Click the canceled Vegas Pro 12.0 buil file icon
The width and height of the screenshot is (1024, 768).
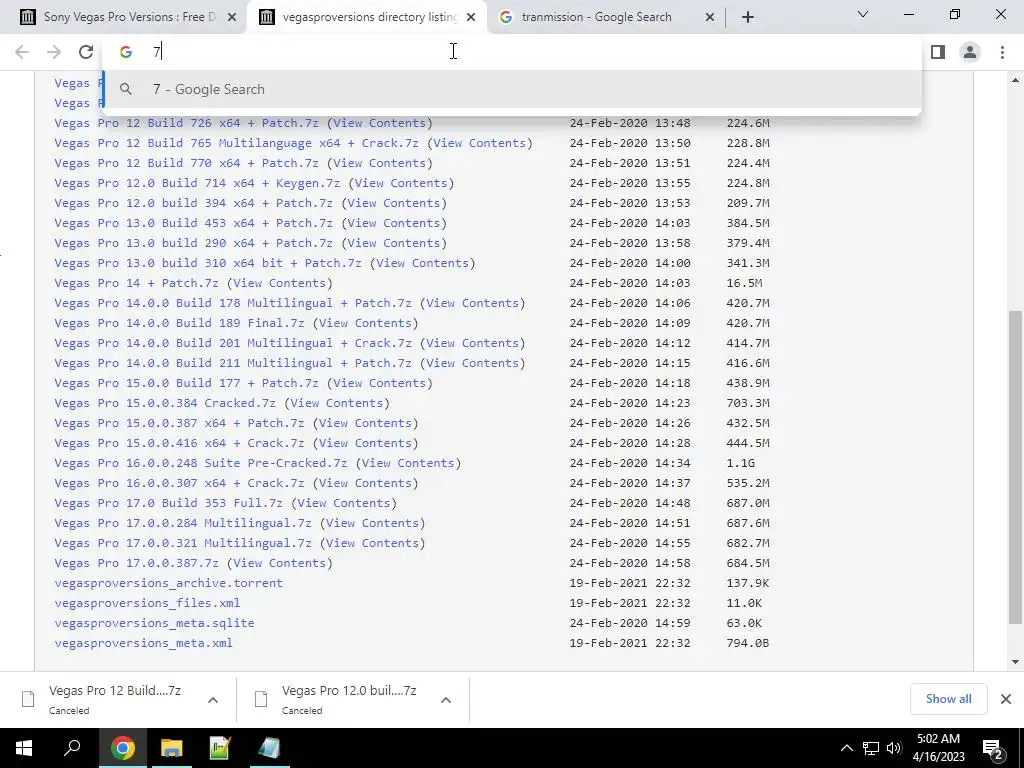261,699
